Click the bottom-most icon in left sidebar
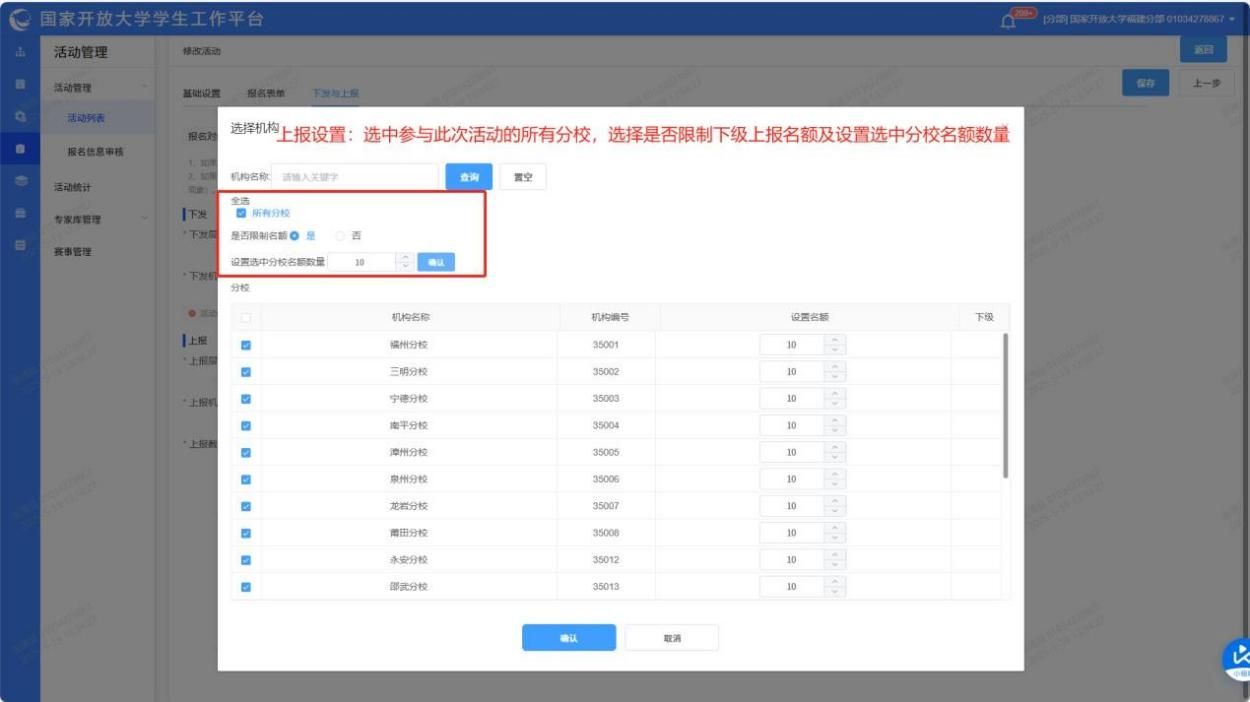Image resolution: width=1250 pixels, height=702 pixels. coord(20,245)
